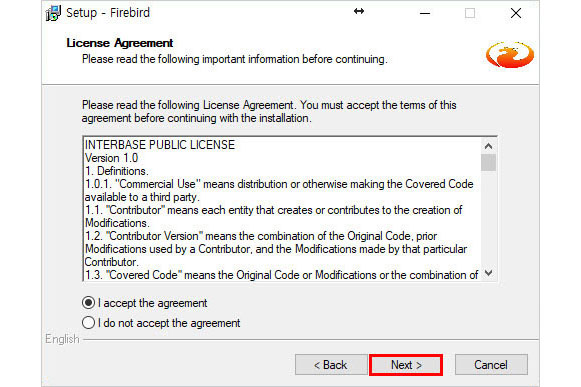Click the INTERBASE PUBLIC LICENSE heading line
The image size is (581, 387).
click(160, 145)
